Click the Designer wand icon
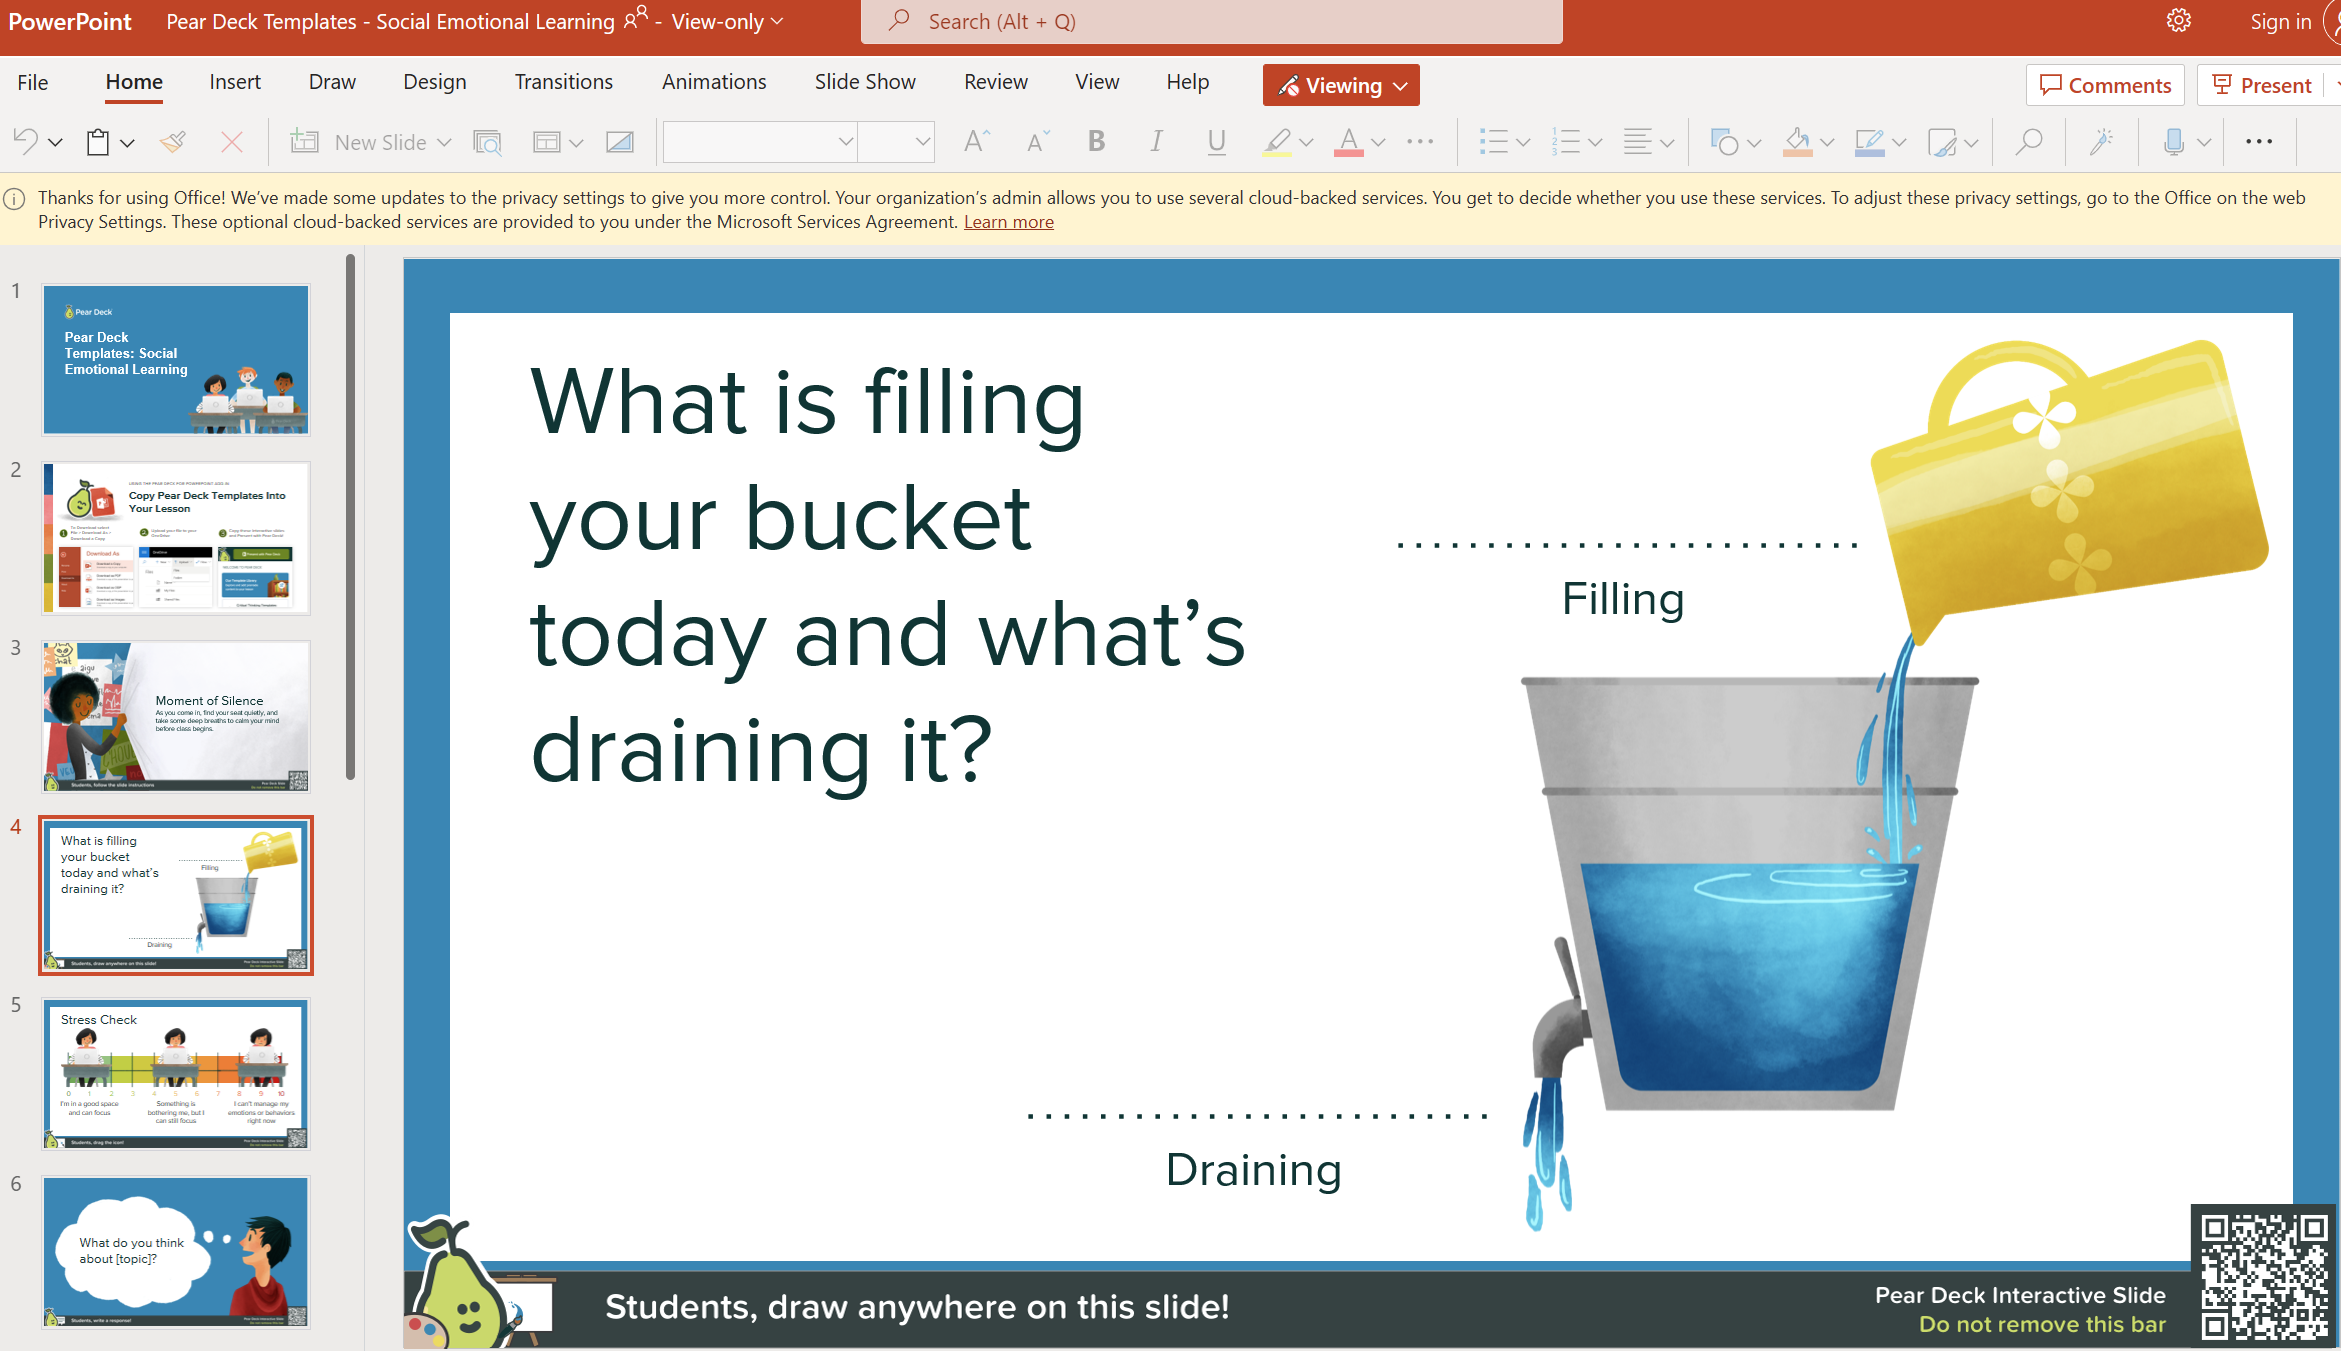The image size is (2341, 1351). pyautogui.click(x=2101, y=142)
